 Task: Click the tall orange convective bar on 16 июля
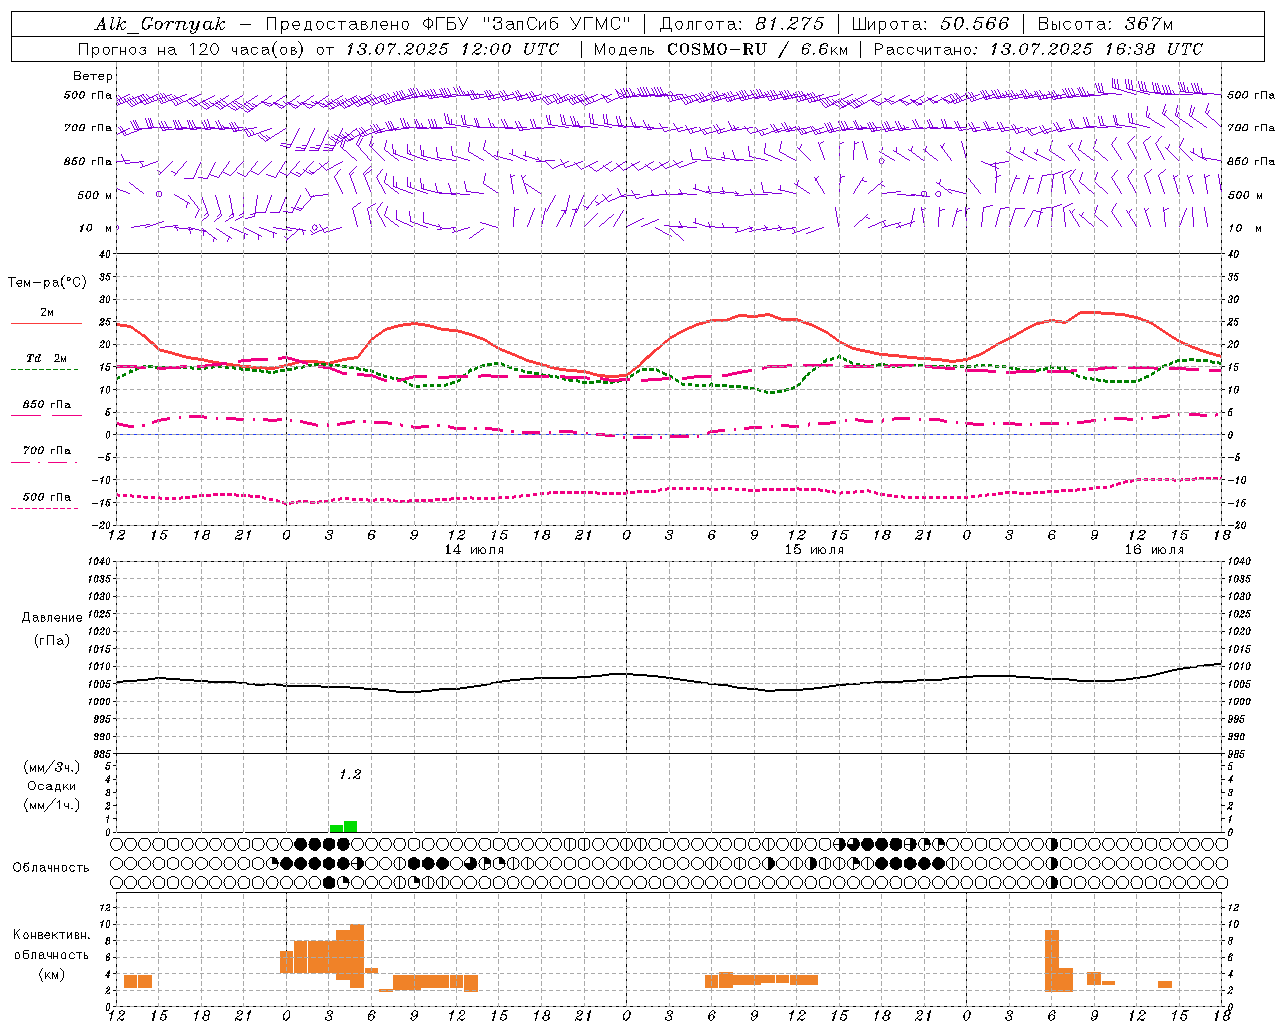tap(1052, 960)
